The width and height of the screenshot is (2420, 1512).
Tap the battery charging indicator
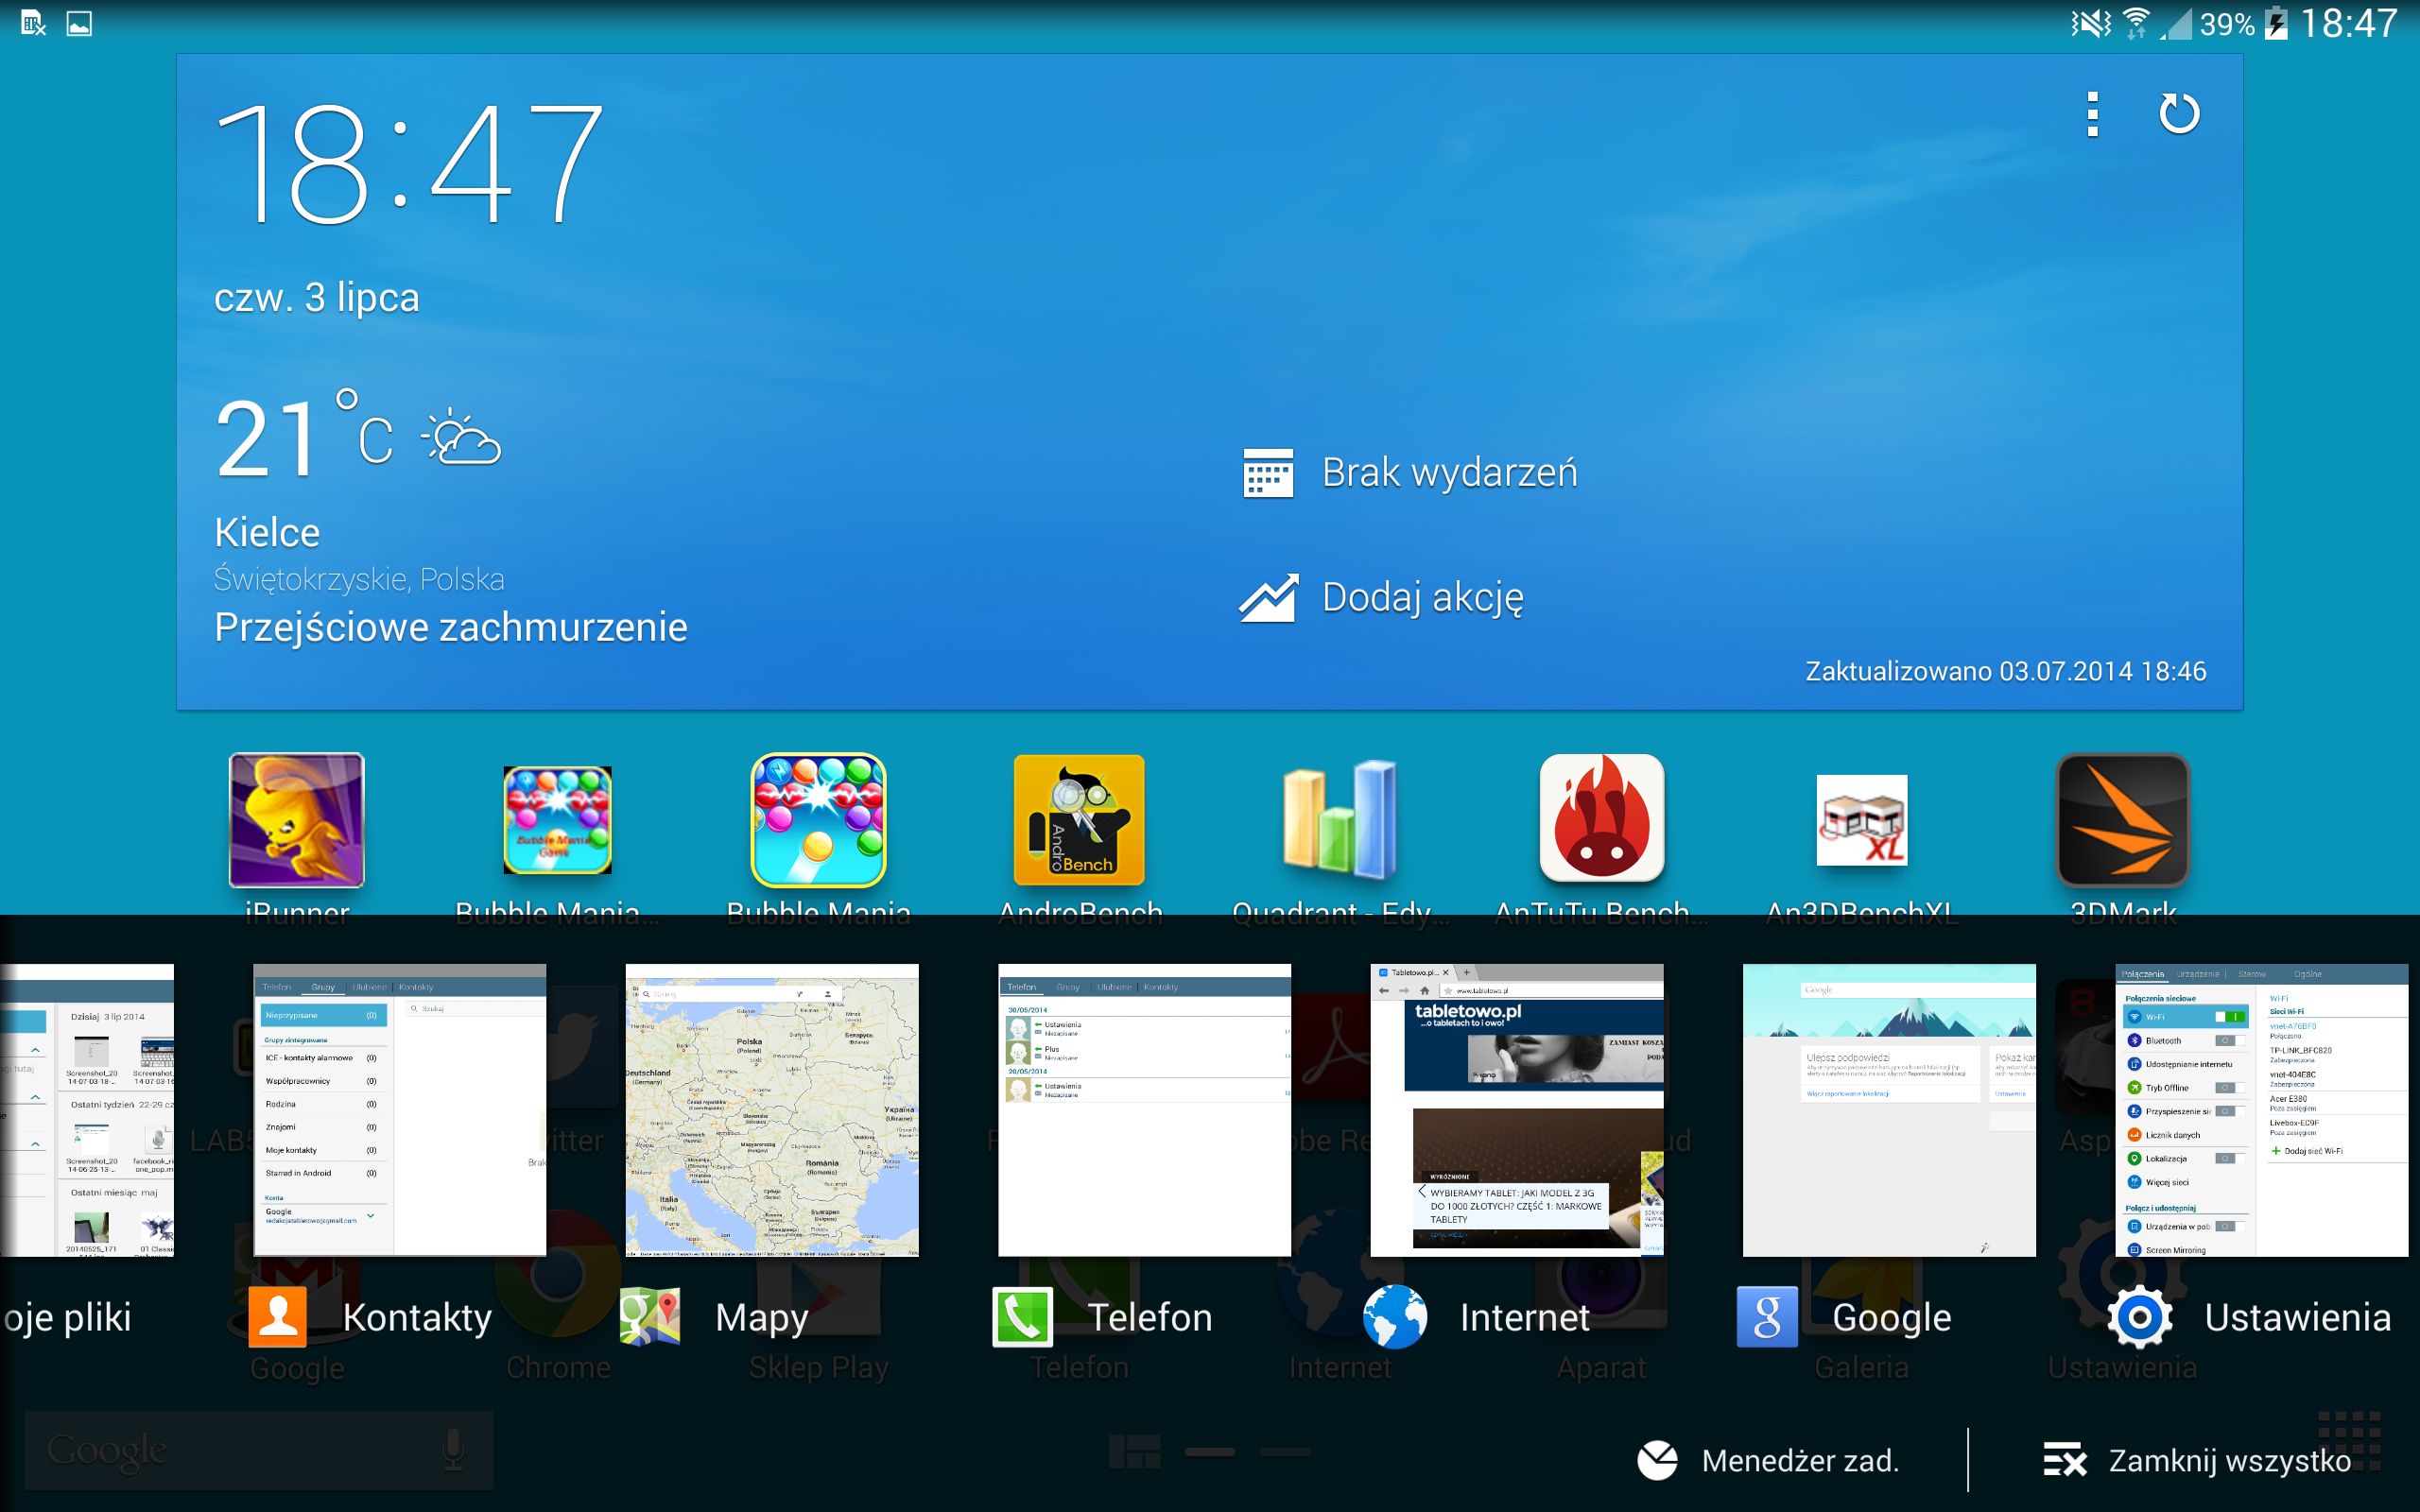click(x=2276, y=23)
